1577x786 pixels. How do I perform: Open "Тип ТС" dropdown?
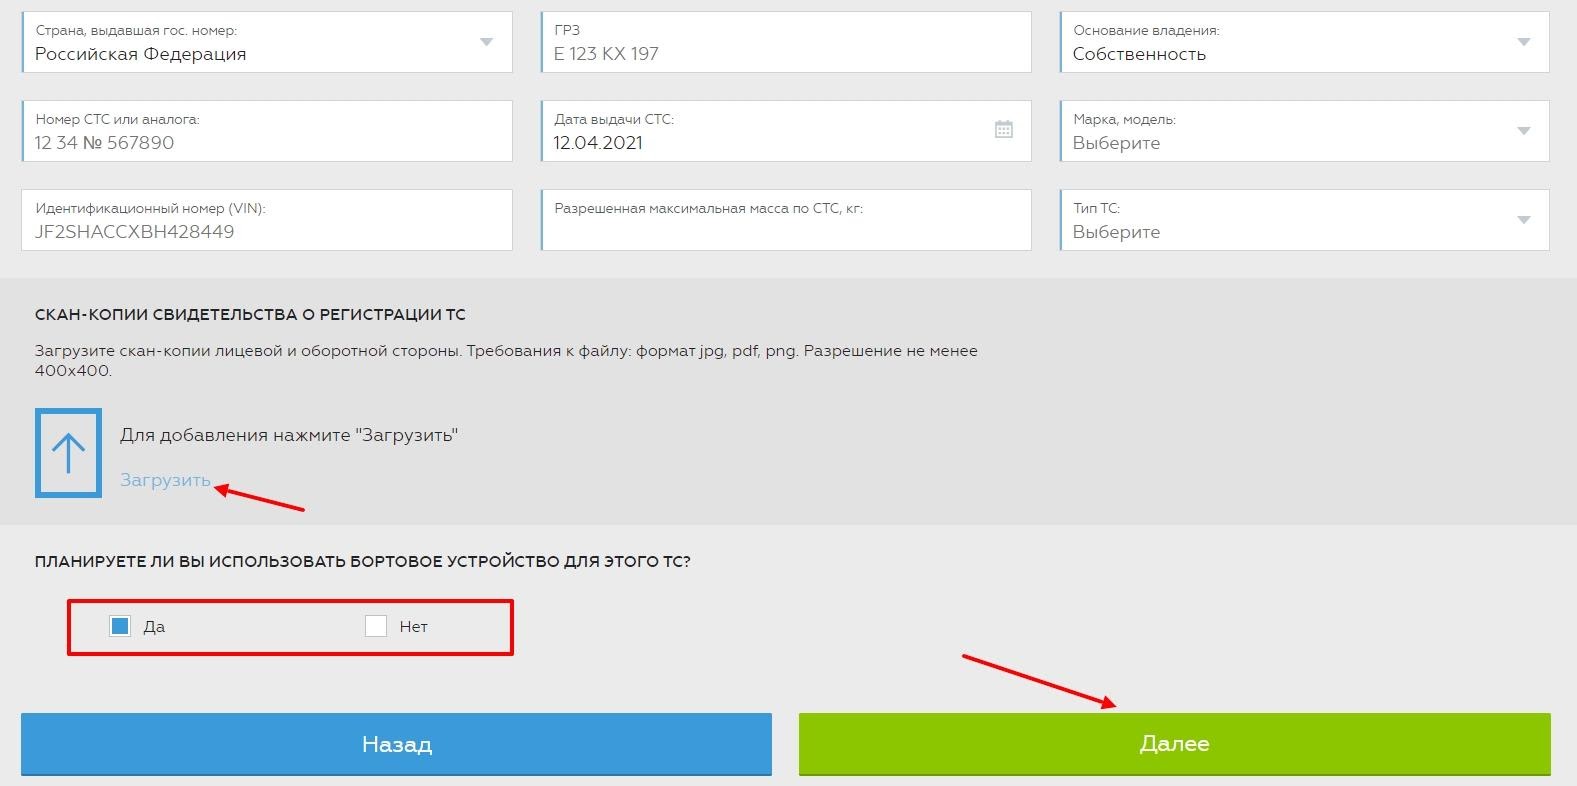pos(1304,220)
